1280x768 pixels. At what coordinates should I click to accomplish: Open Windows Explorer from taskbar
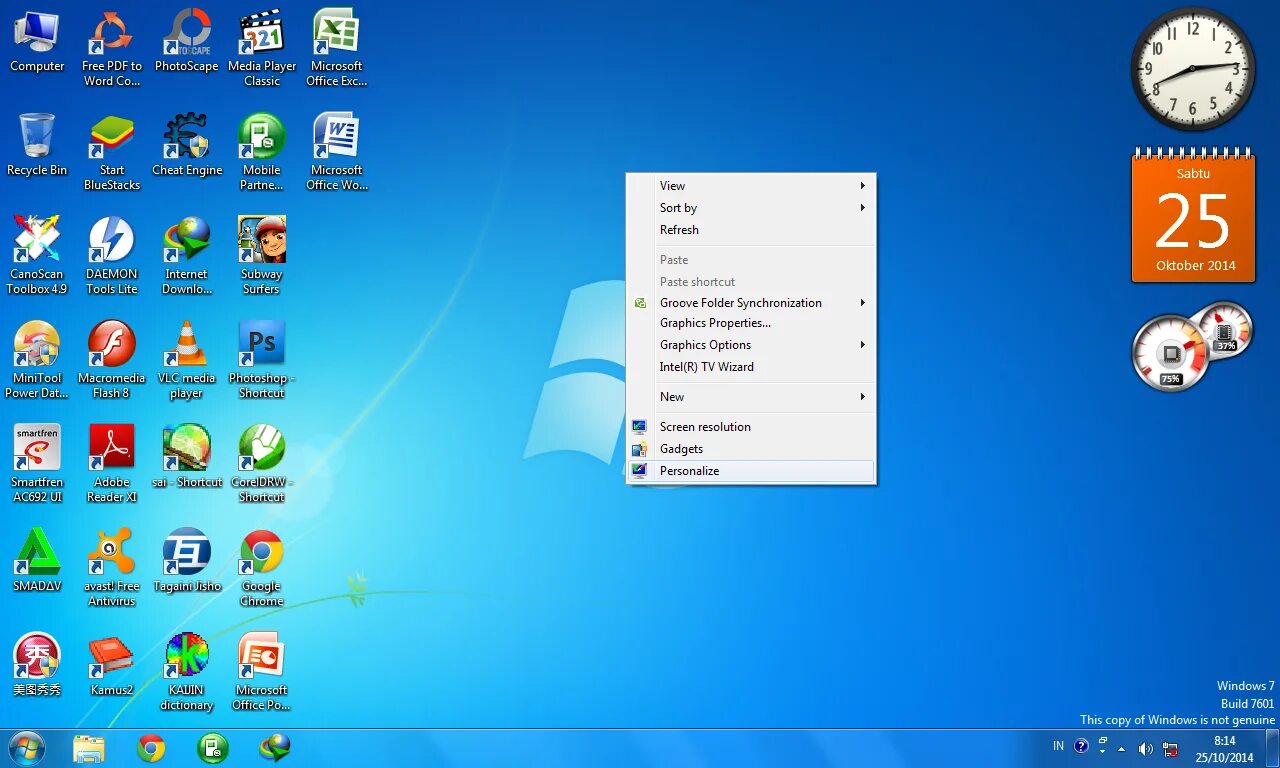(89, 748)
